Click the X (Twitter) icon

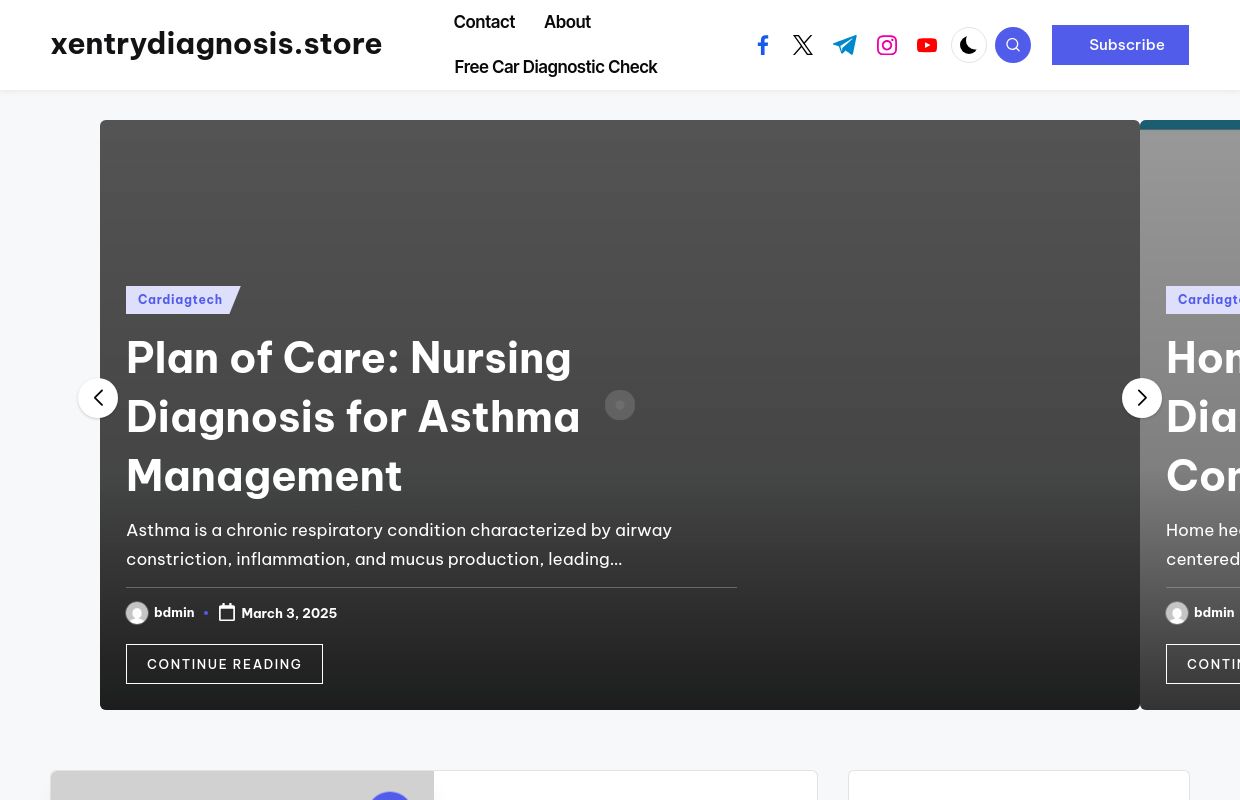coord(803,45)
